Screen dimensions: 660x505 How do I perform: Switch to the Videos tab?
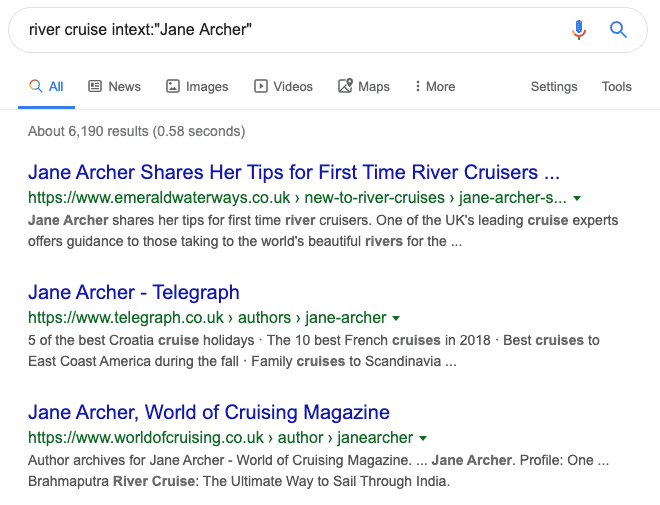pos(283,86)
